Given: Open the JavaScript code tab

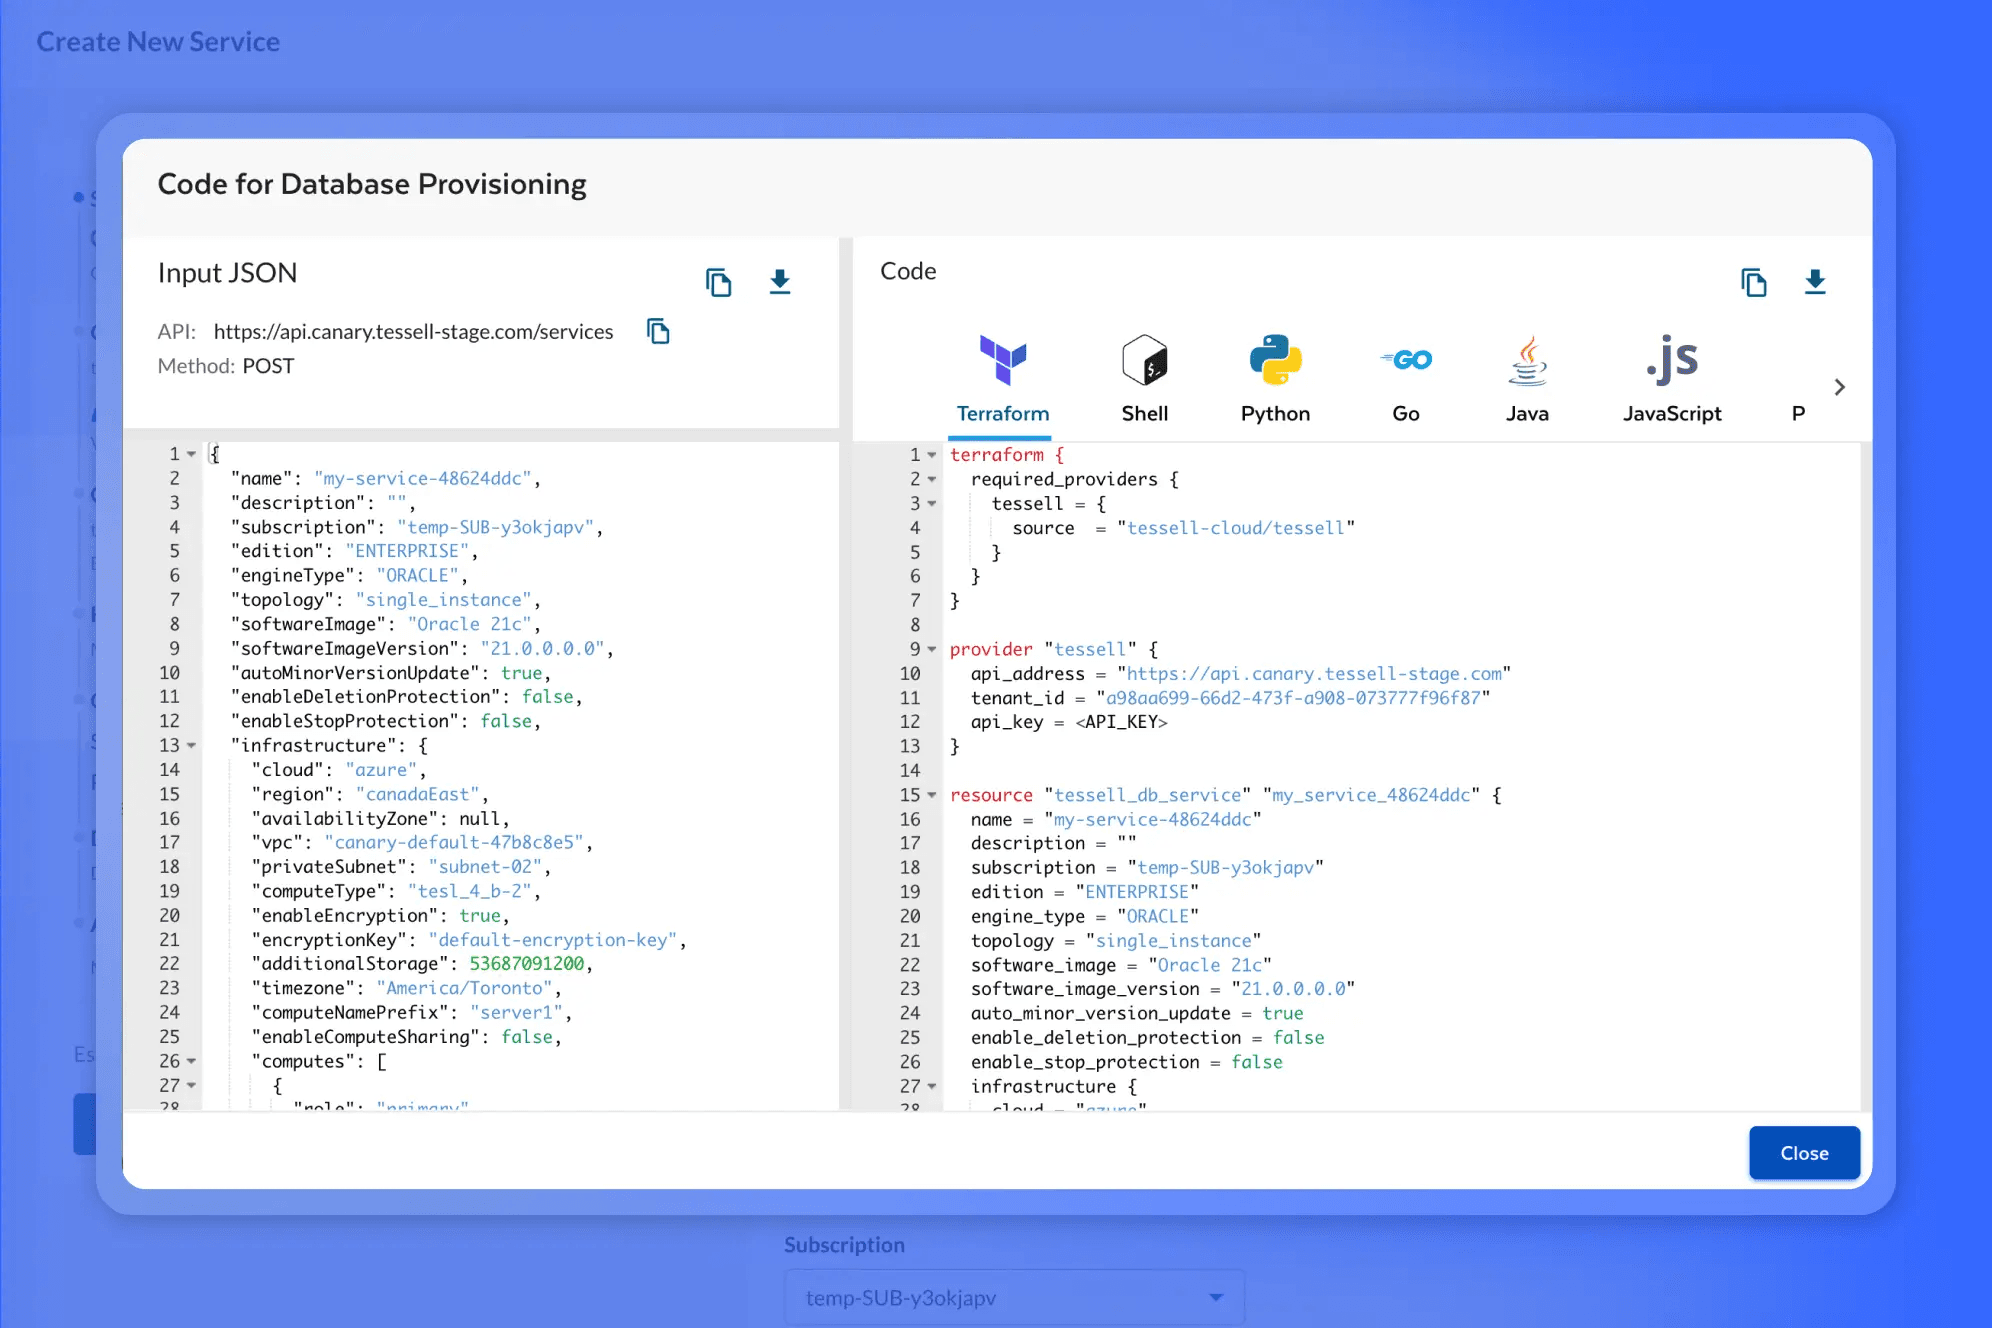Looking at the screenshot, I should (1672, 379).
